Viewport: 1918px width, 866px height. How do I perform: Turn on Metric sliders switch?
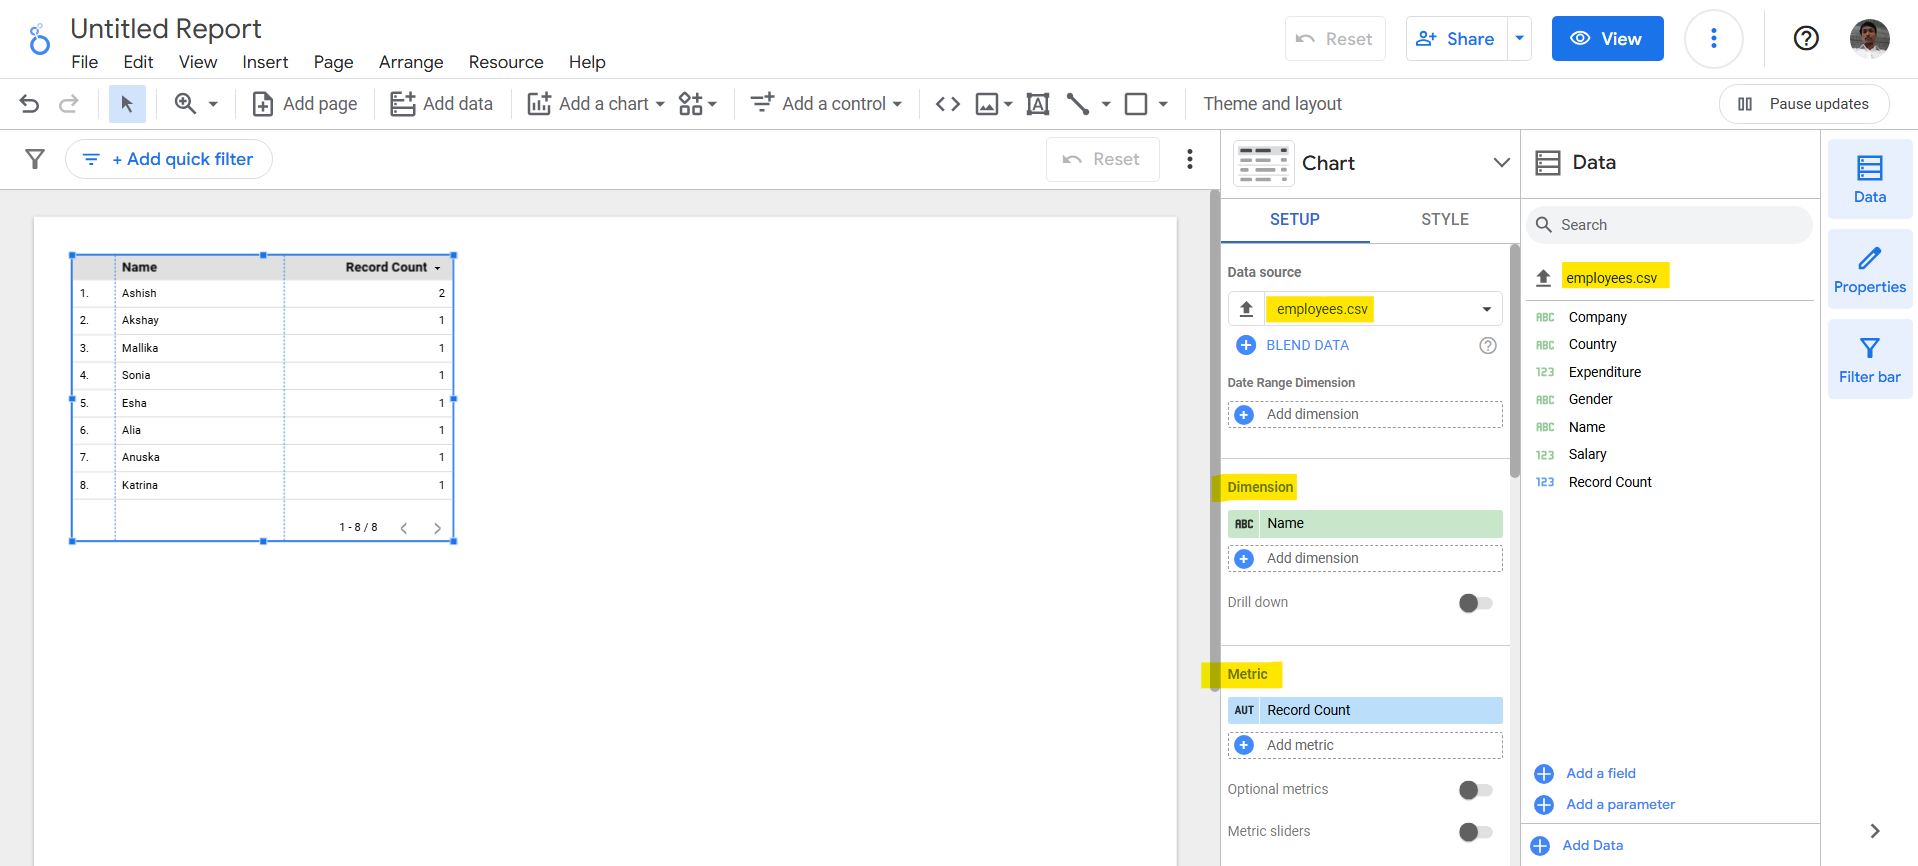click(1475, 832)
